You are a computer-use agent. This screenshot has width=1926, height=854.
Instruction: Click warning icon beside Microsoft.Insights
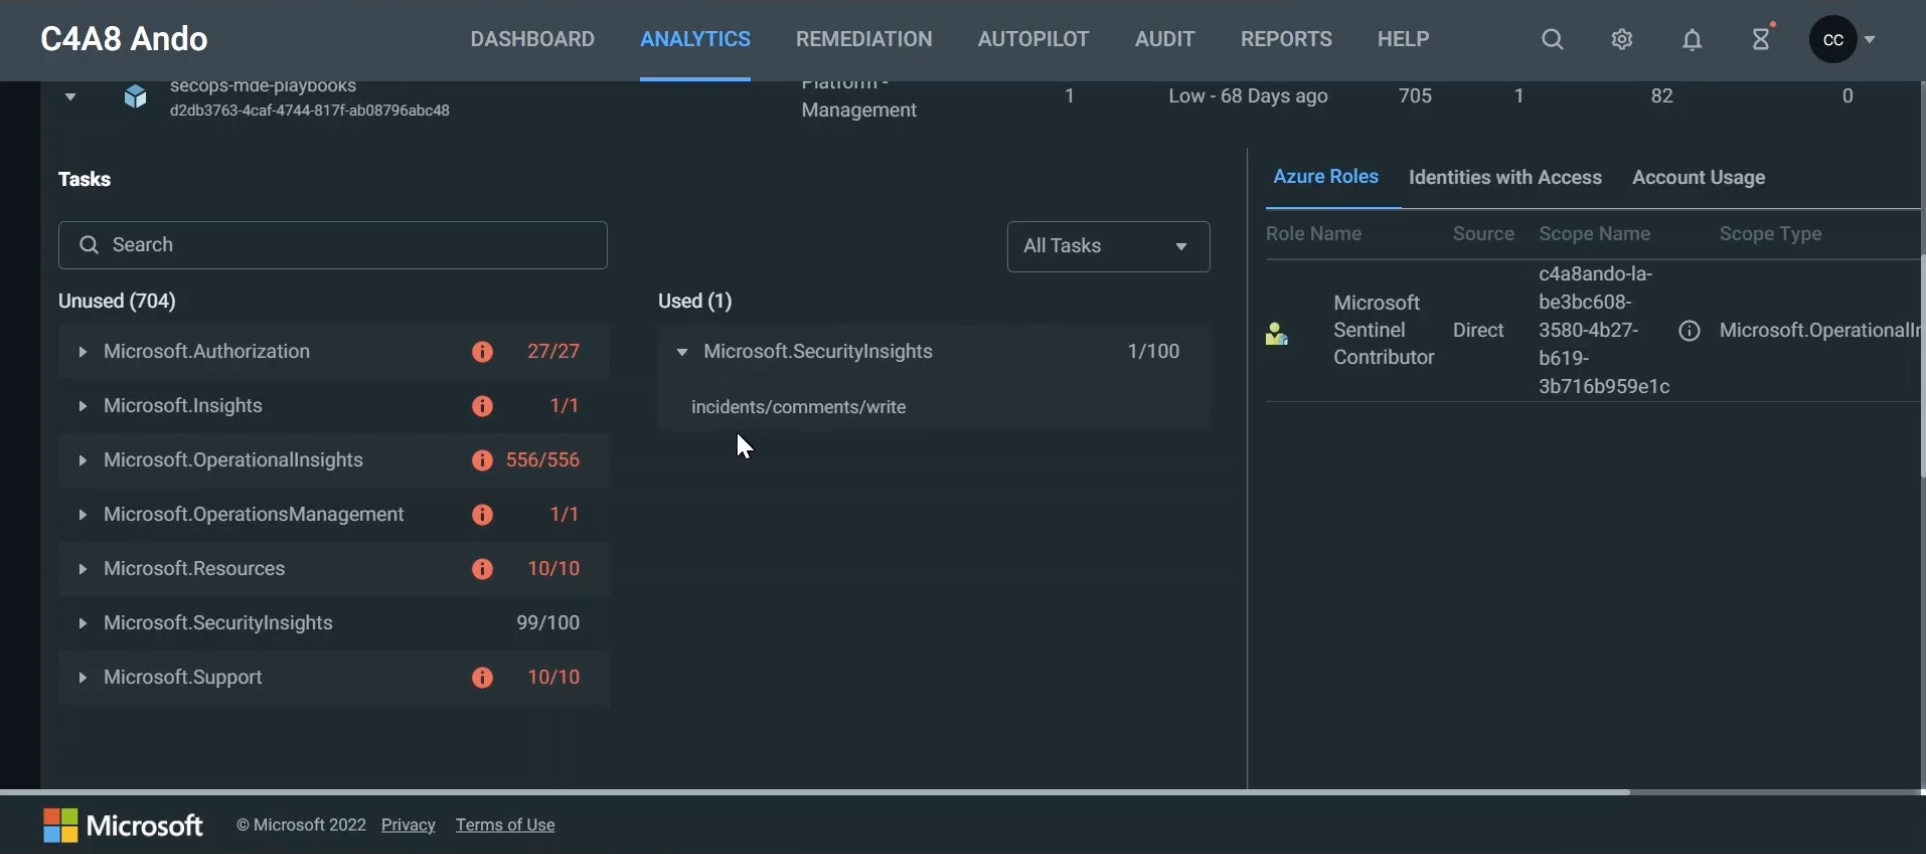click(482, 406)
